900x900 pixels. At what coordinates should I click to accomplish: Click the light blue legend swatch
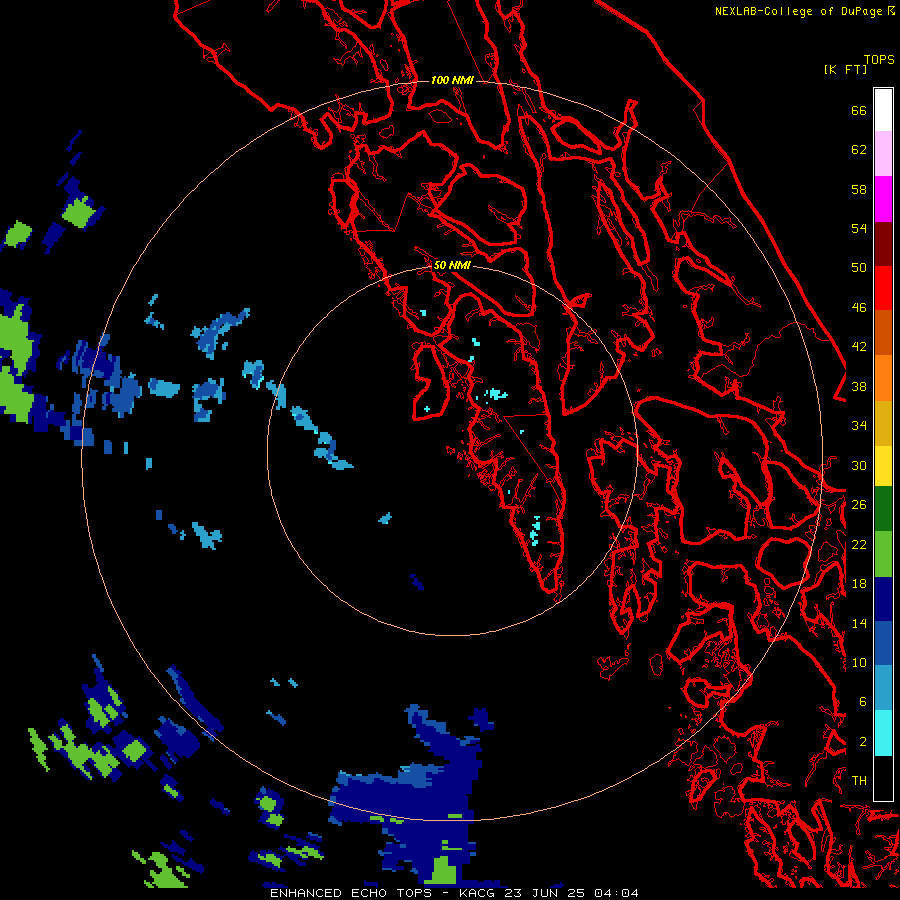pyautogui.click(x=883, y=688)
